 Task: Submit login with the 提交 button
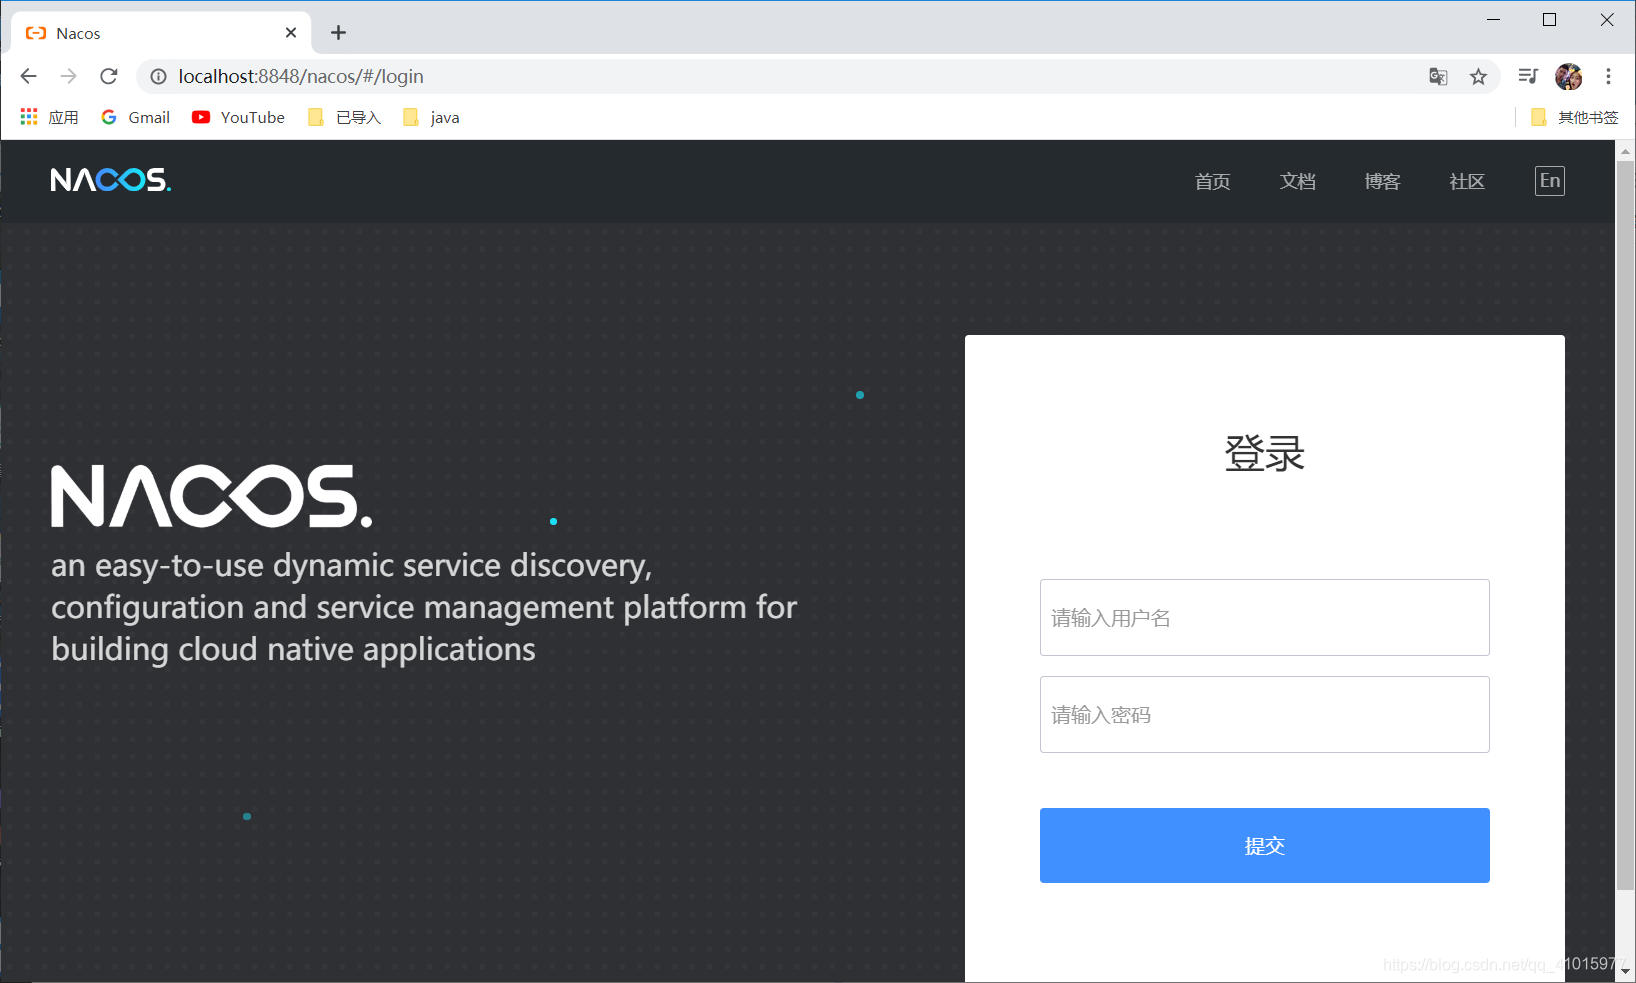pyautogui.click(x=1265, y=845)
